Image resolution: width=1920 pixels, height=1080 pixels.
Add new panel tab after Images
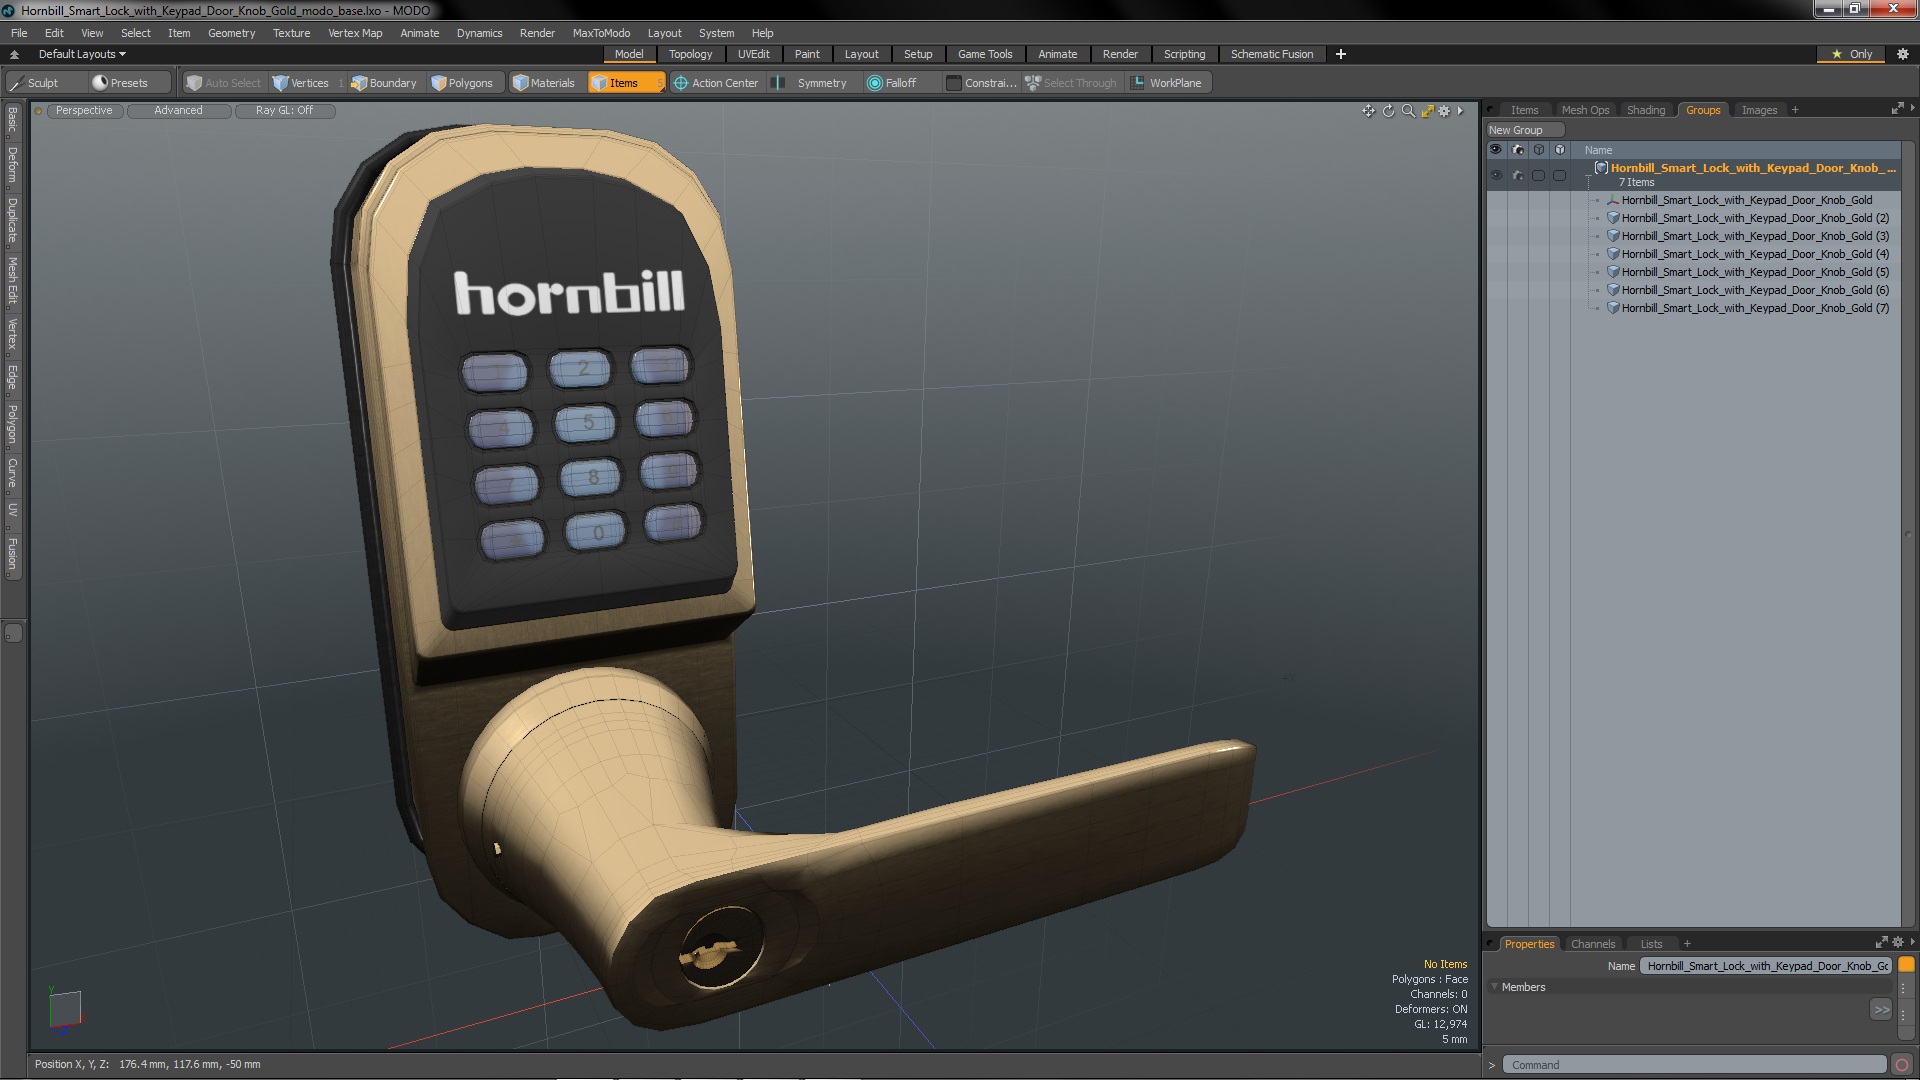[1795, 110]
